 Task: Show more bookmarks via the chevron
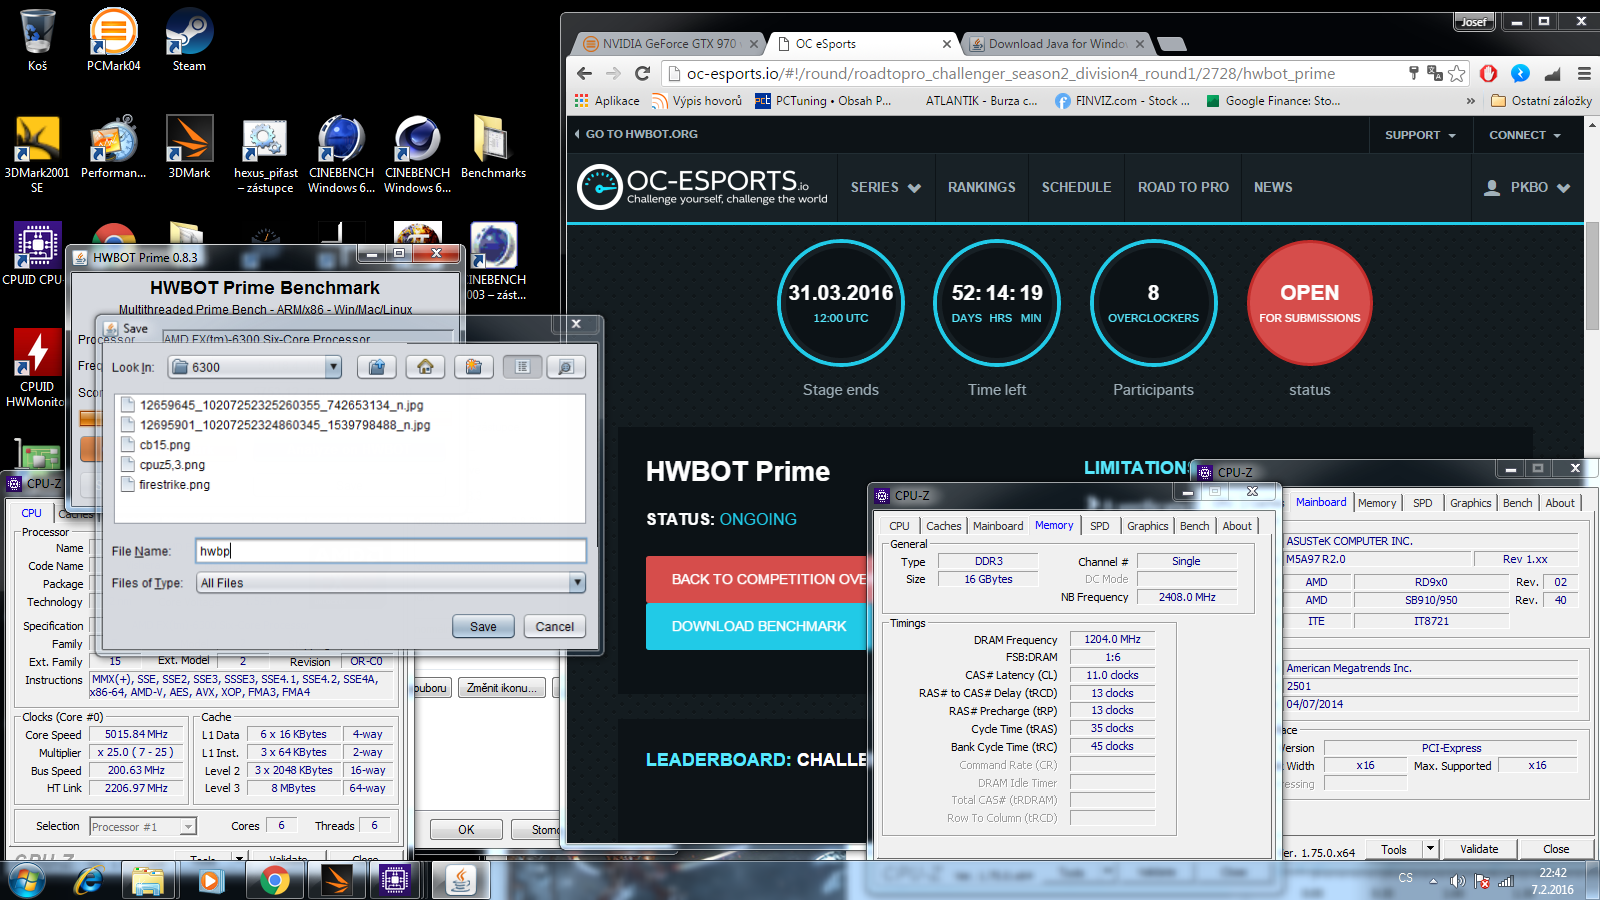click(x=1470, y=101)
